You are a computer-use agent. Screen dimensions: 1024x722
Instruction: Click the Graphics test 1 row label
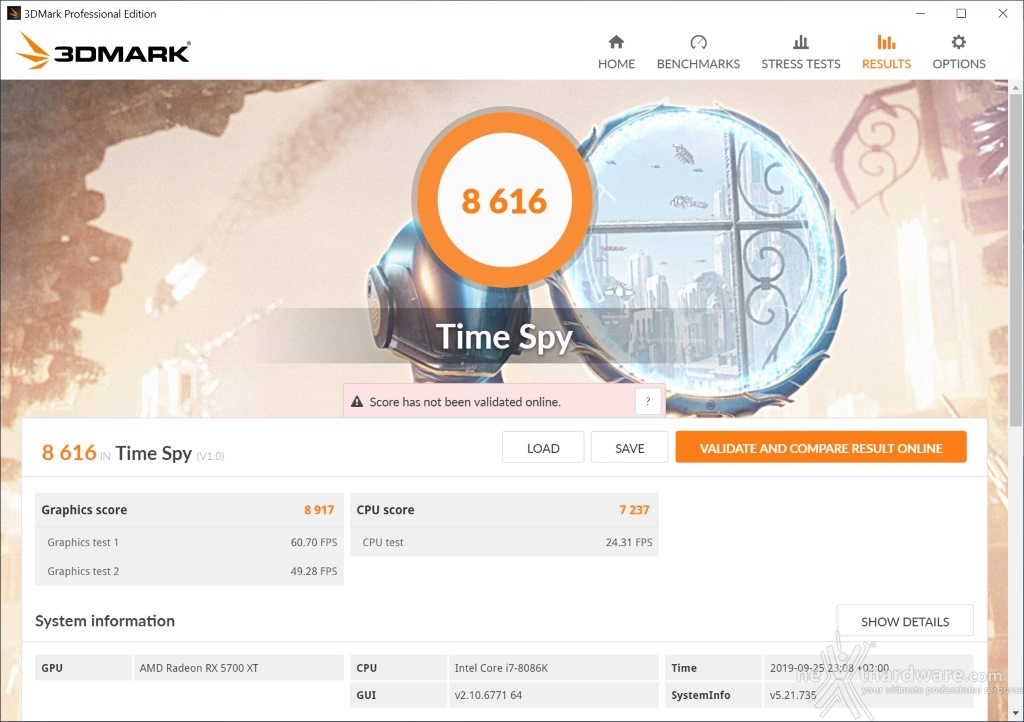tap(83, 542)
